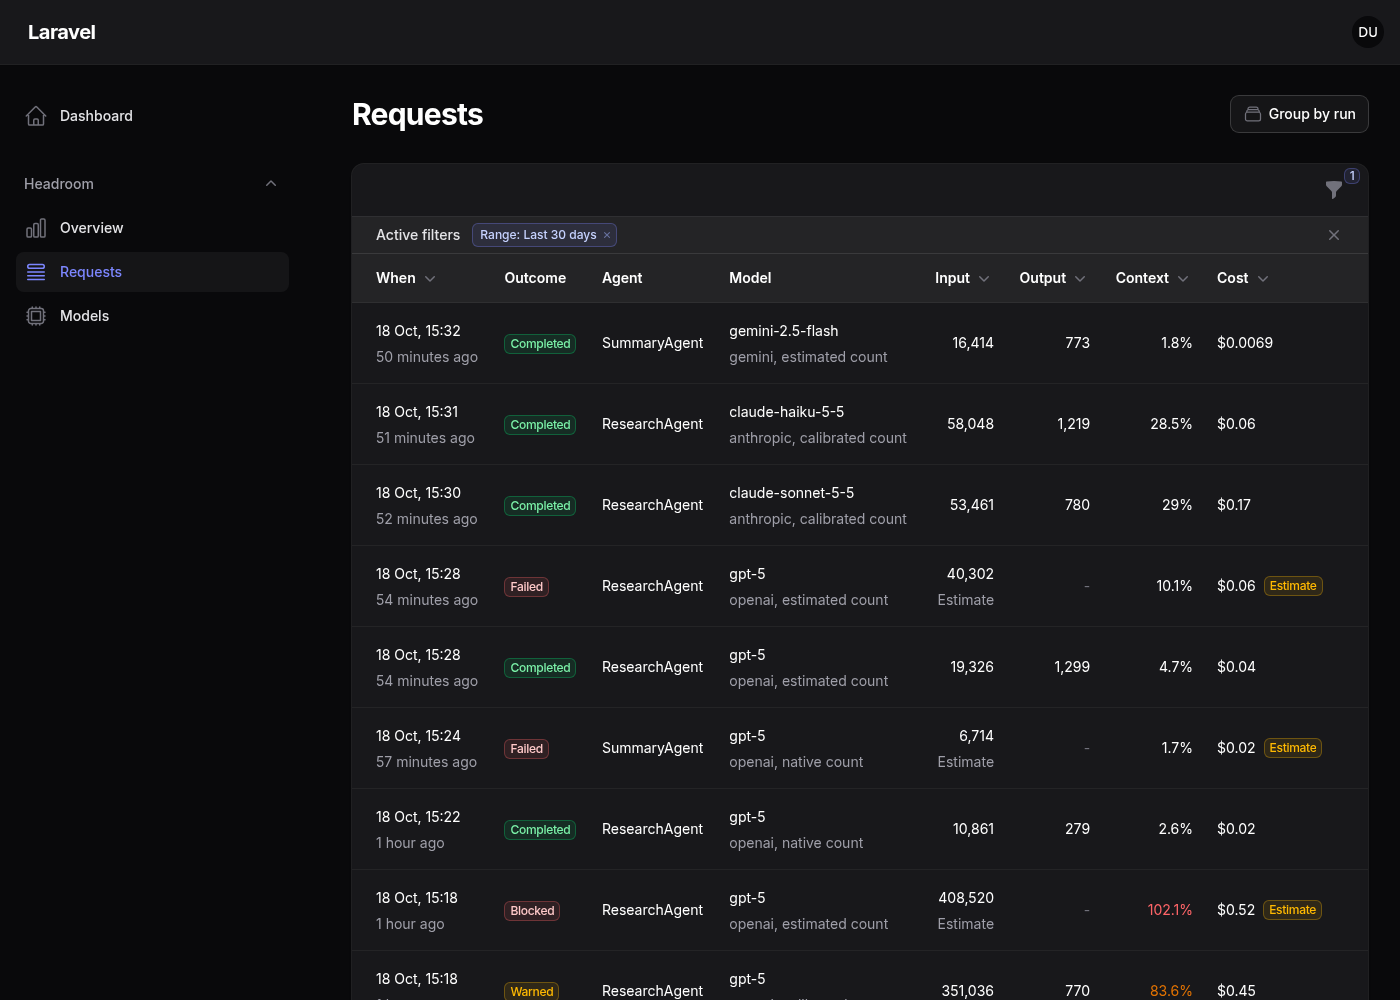Image resolution: width=1400 pixels, height=1000 pixels.
Task: Click the 58,048 input token value
Action: [971, 424]
